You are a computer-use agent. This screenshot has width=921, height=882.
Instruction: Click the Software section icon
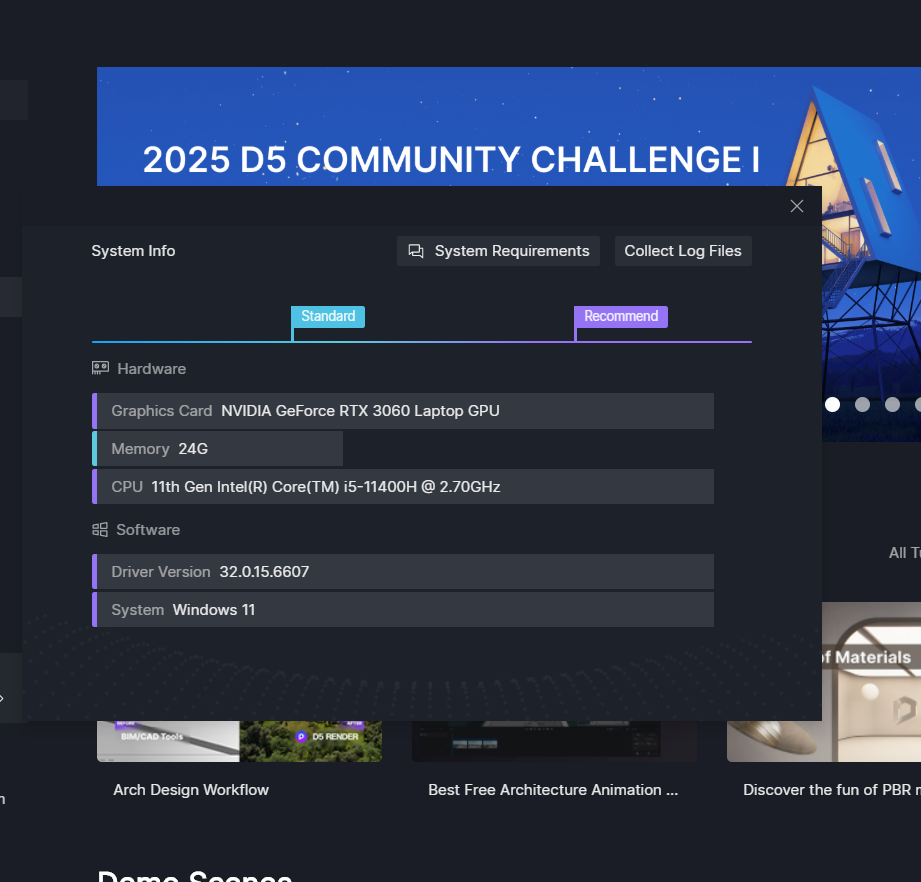pos(100,530)
